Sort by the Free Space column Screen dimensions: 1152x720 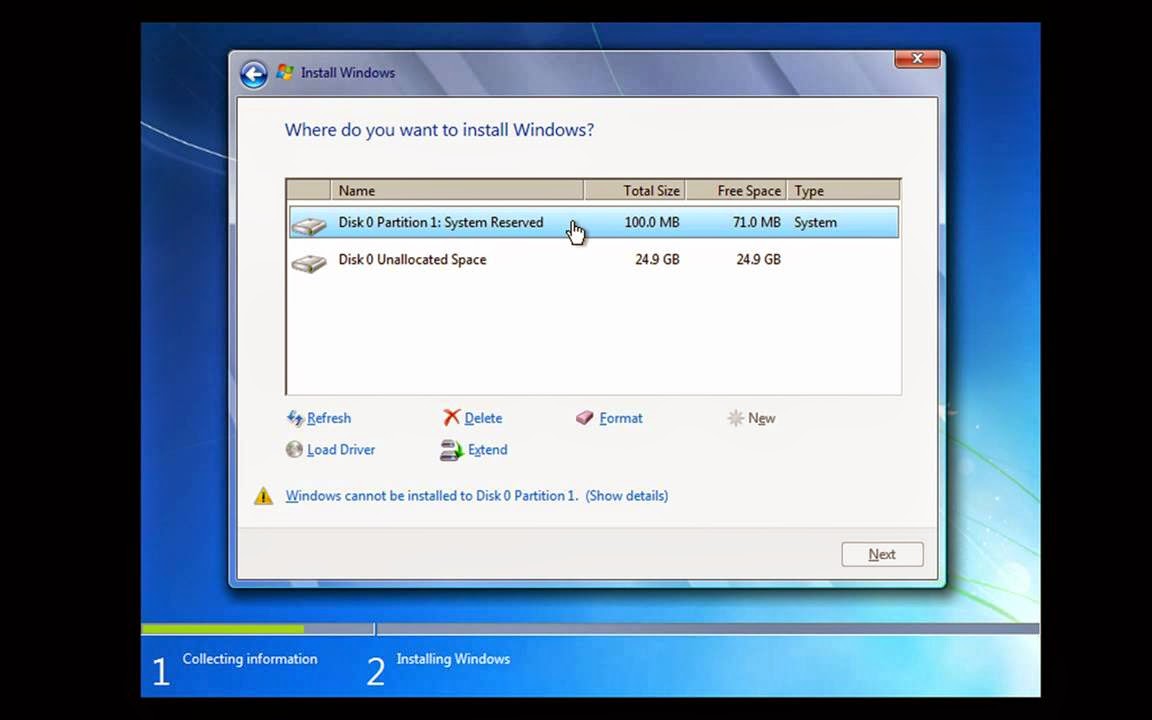click(749, 190)
